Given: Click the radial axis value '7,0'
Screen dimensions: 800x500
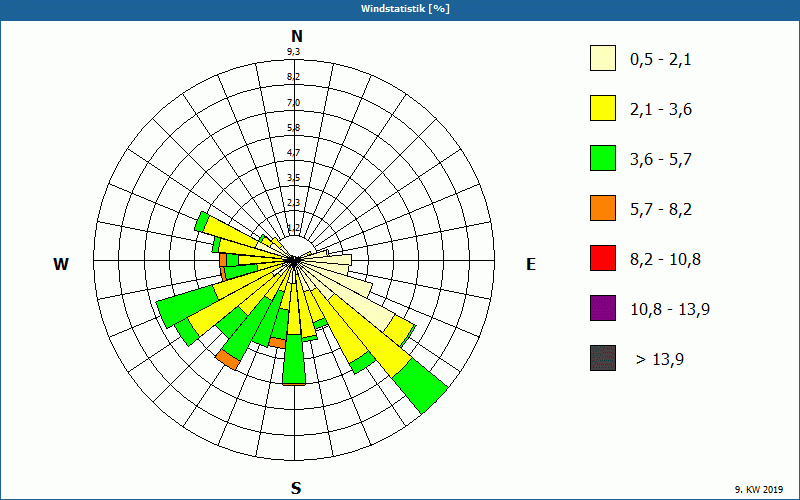Looking at the screenshot, I should click(x=293, y=103).
